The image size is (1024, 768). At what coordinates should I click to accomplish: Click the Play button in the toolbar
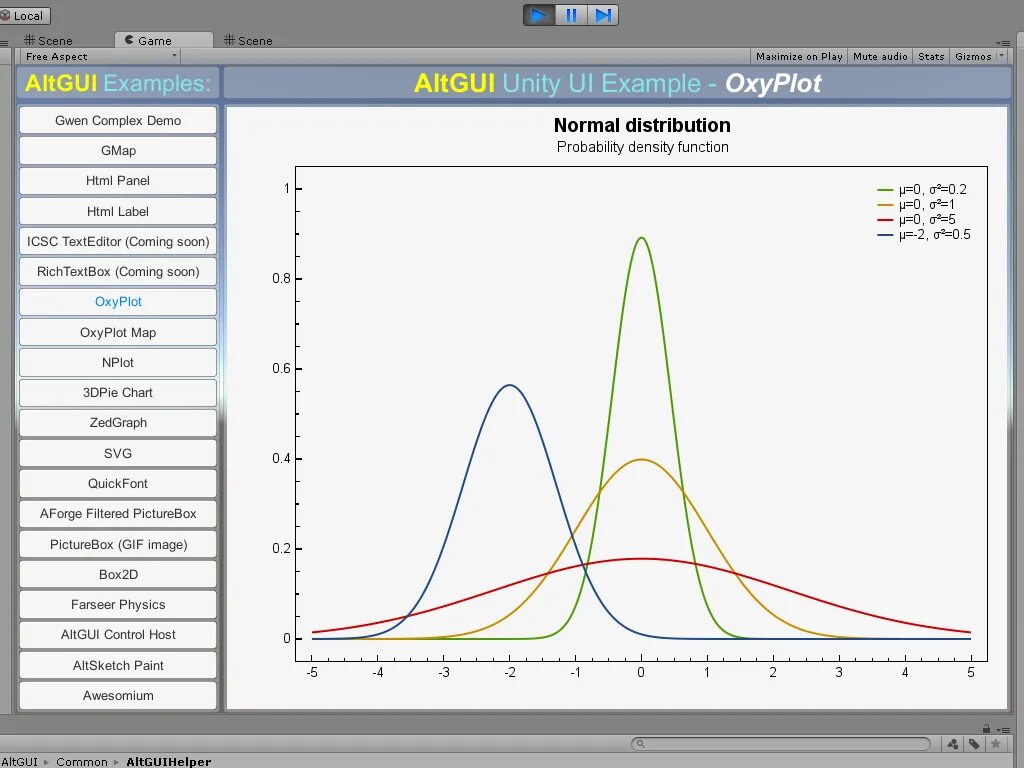539,15
